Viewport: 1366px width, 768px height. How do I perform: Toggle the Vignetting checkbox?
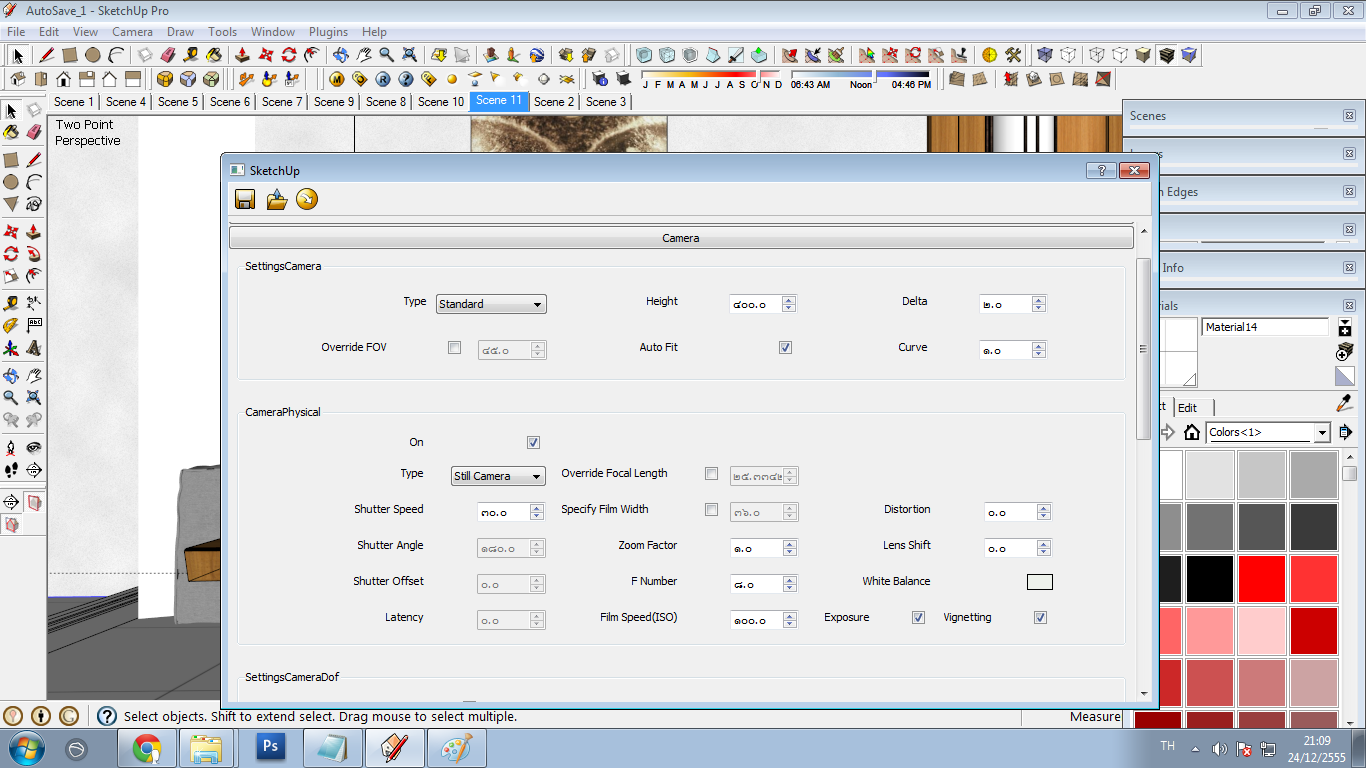[x=1040, y=618]
